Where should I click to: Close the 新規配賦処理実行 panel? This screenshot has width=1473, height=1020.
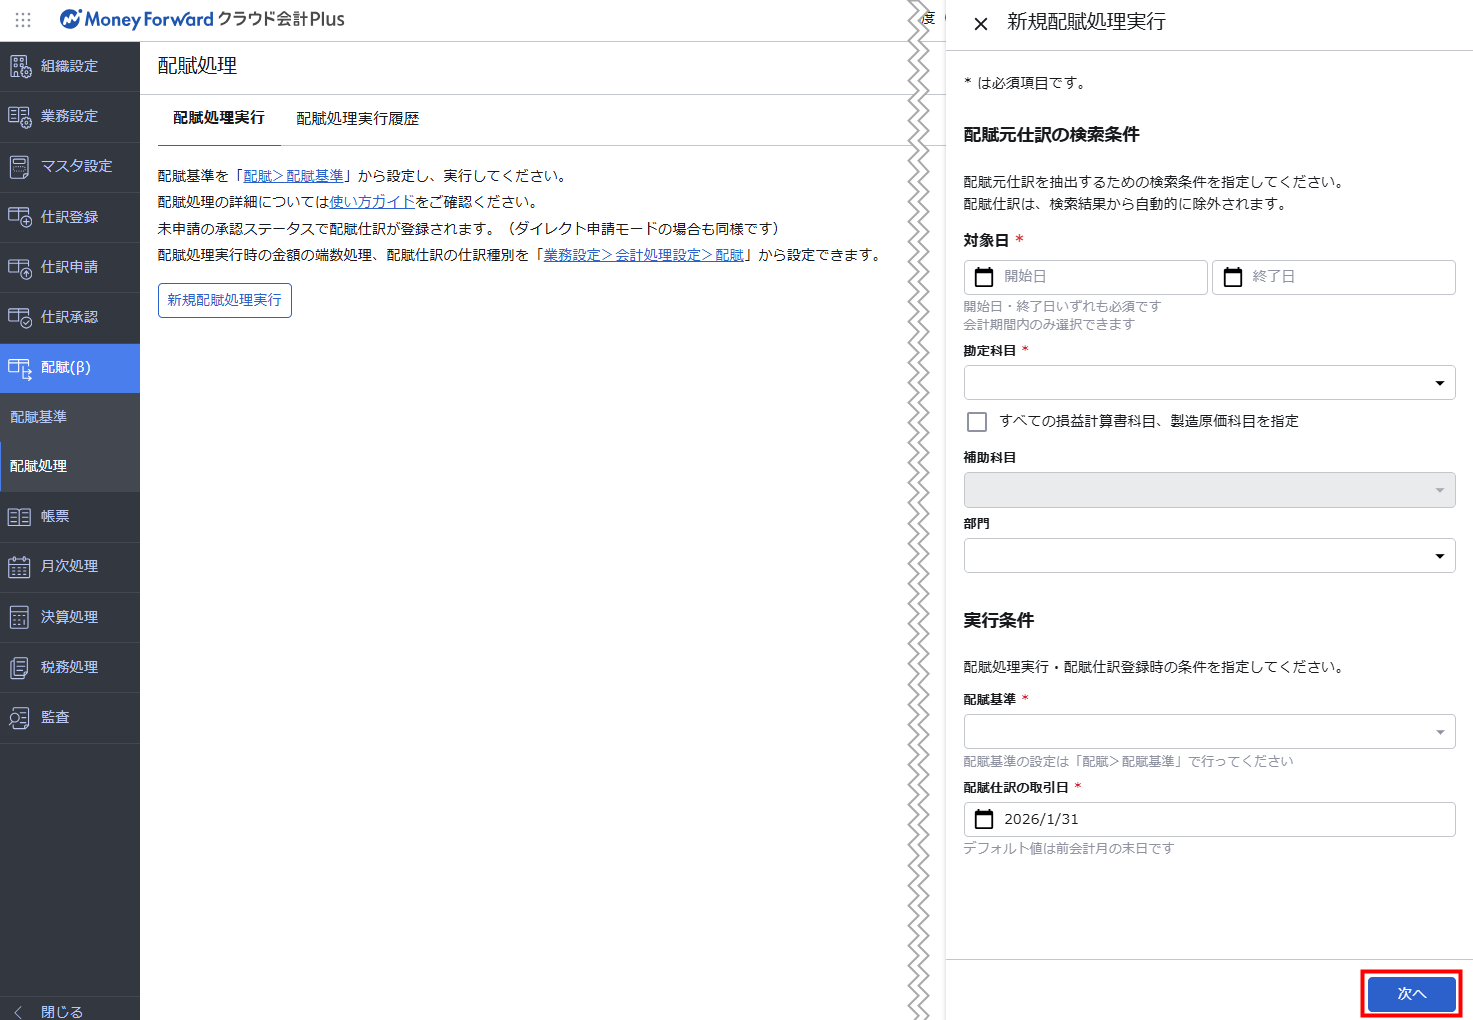(x=981, y=23)
